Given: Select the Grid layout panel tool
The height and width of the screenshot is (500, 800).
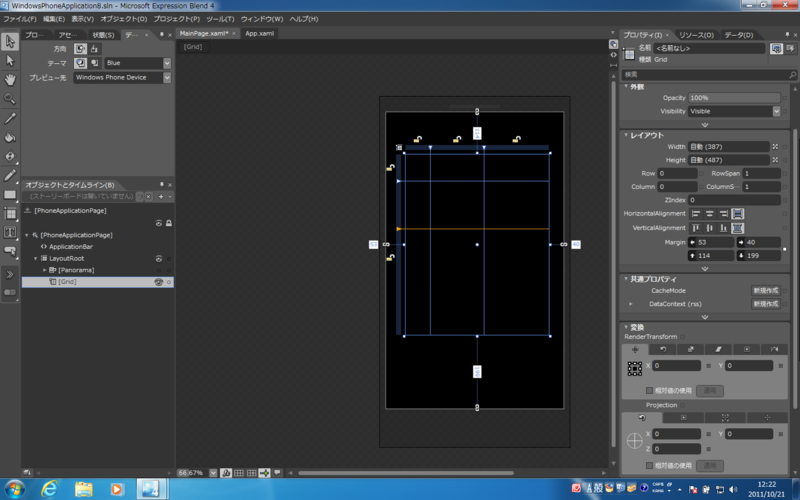Looking at the screenshot, I should (x=10, y=213).
